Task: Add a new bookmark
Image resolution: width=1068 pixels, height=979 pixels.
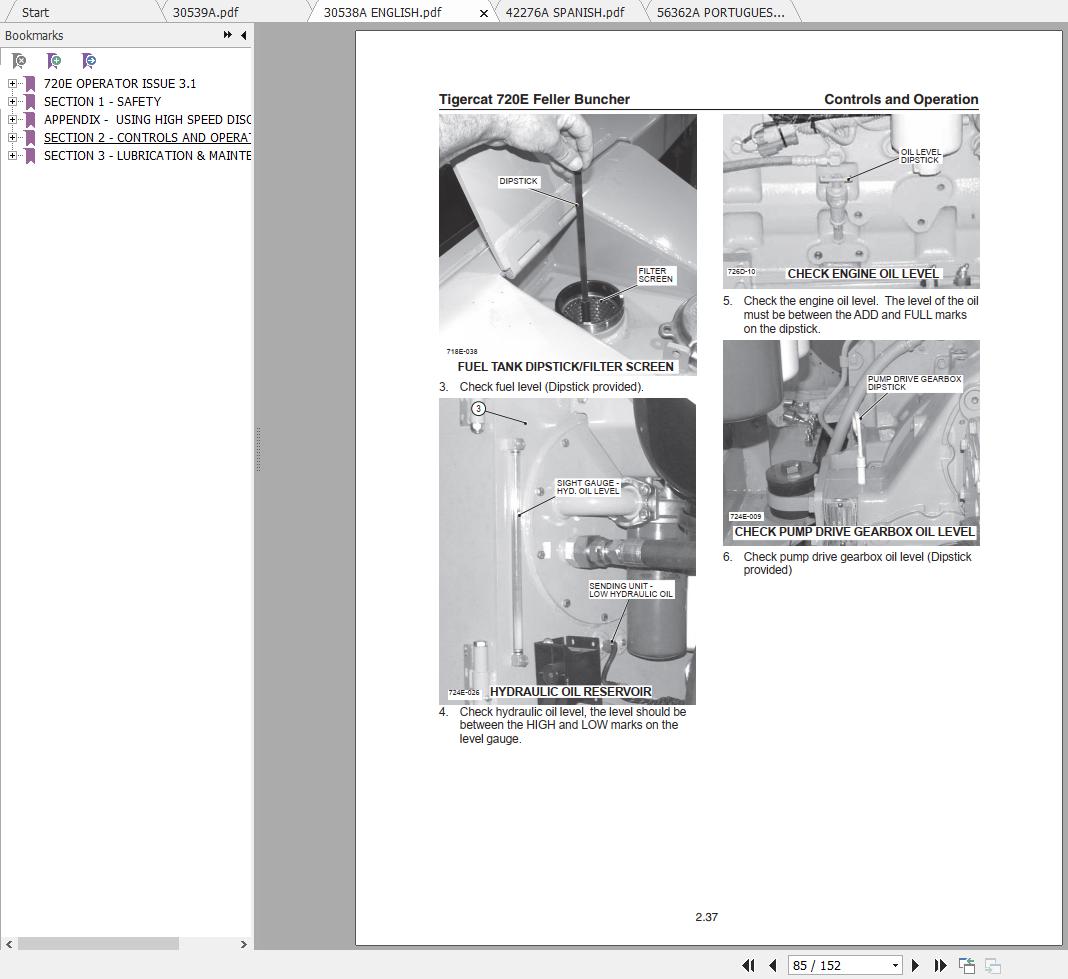Action: pyautogui.click(x=54, y=61)
